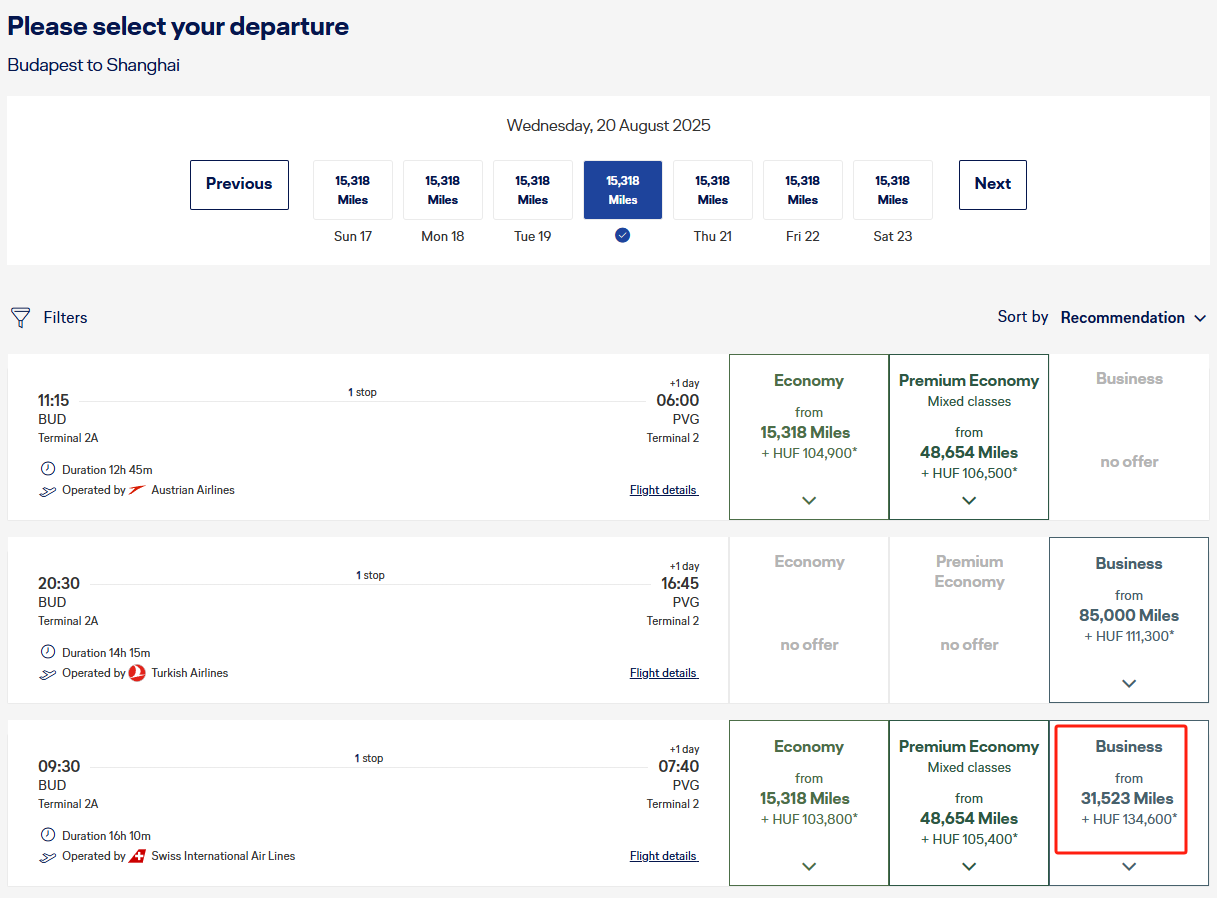Click the Next dates button
Screen dimensions: 1217x898
(x=992, y=184)
